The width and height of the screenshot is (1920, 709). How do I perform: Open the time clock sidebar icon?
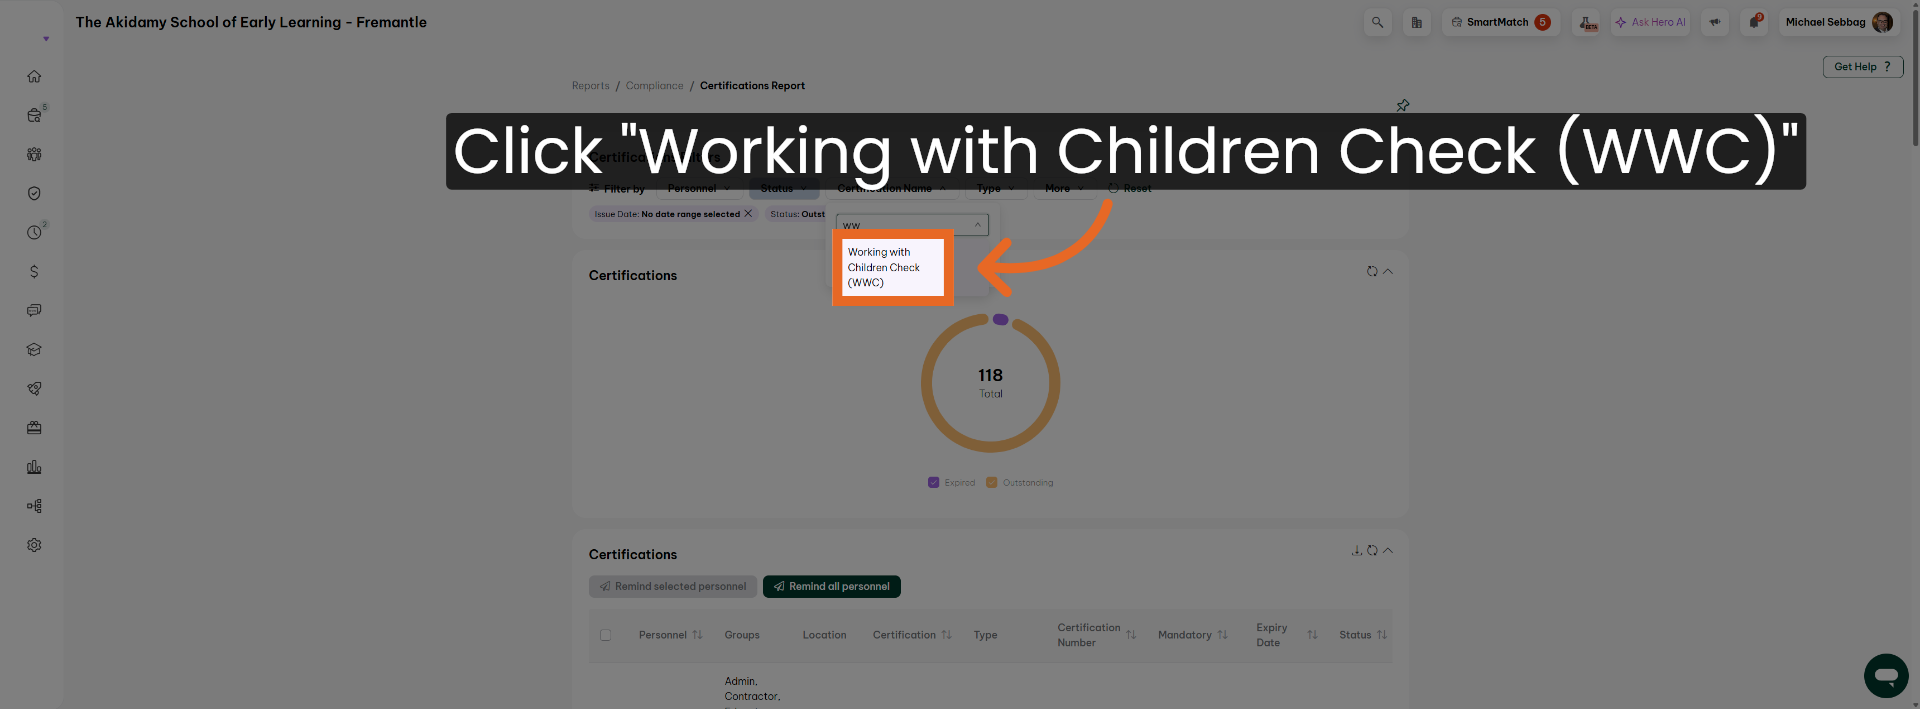(x=35, y=232)
